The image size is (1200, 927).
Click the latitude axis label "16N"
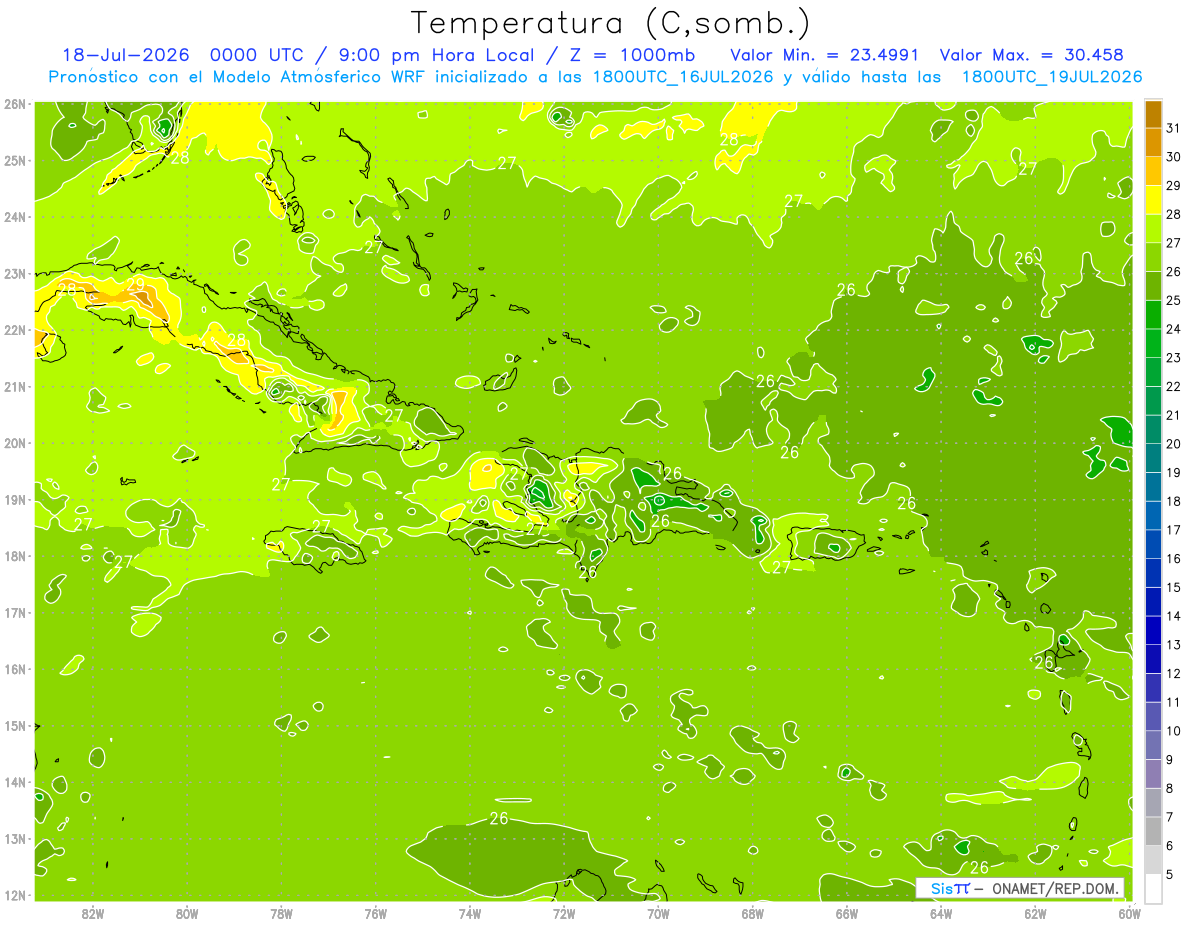point(14,669)
